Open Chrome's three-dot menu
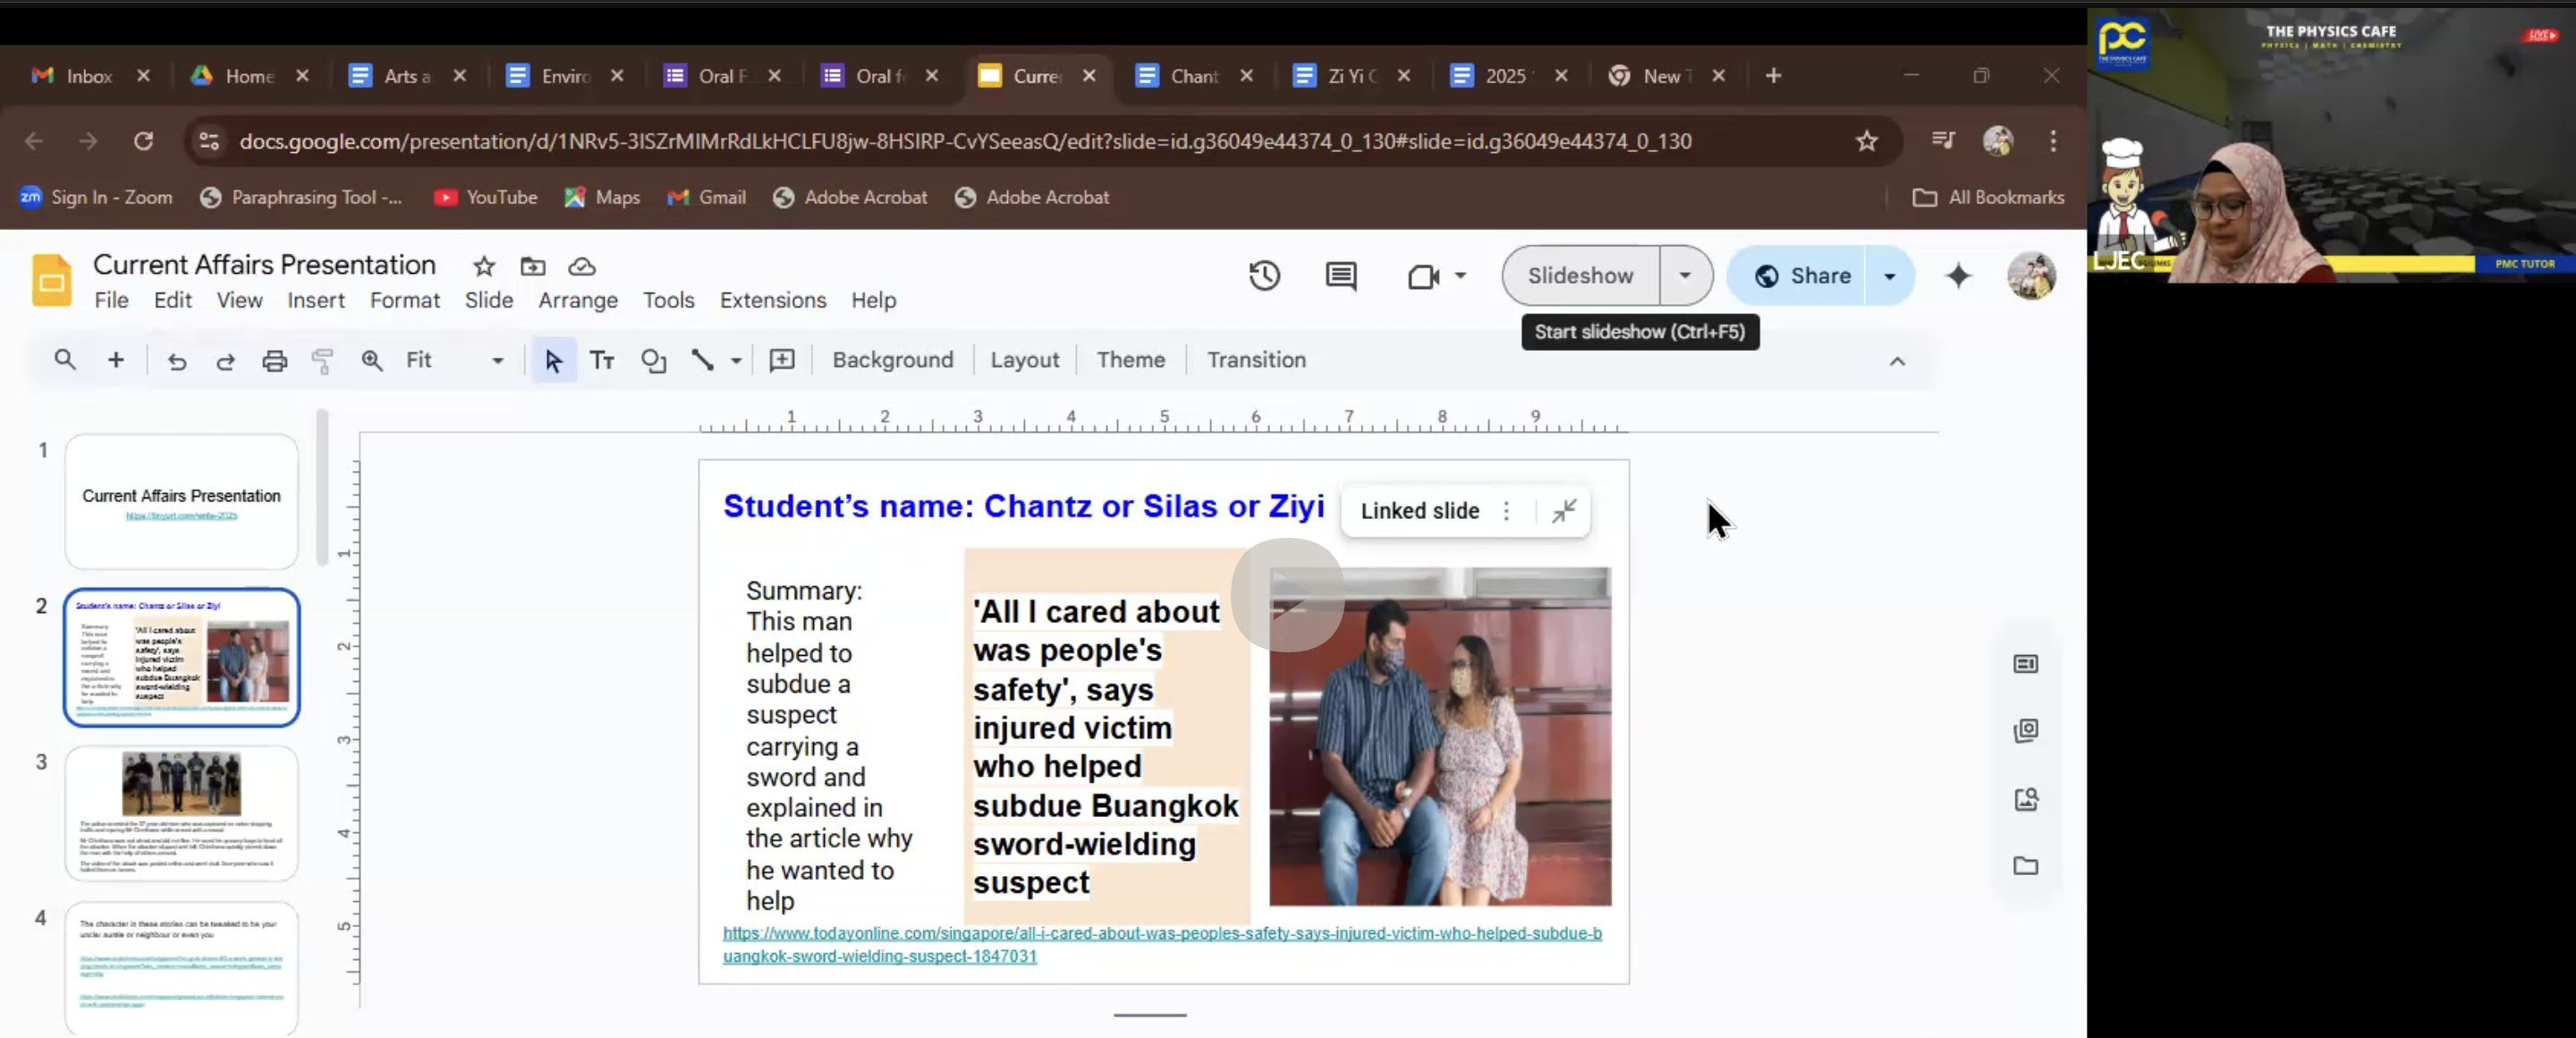 2053,141
